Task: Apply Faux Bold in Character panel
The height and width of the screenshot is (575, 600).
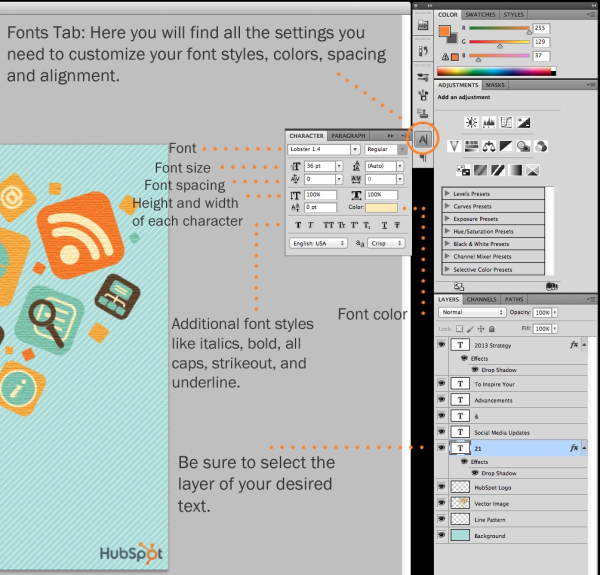Action: tap(298, 225)
